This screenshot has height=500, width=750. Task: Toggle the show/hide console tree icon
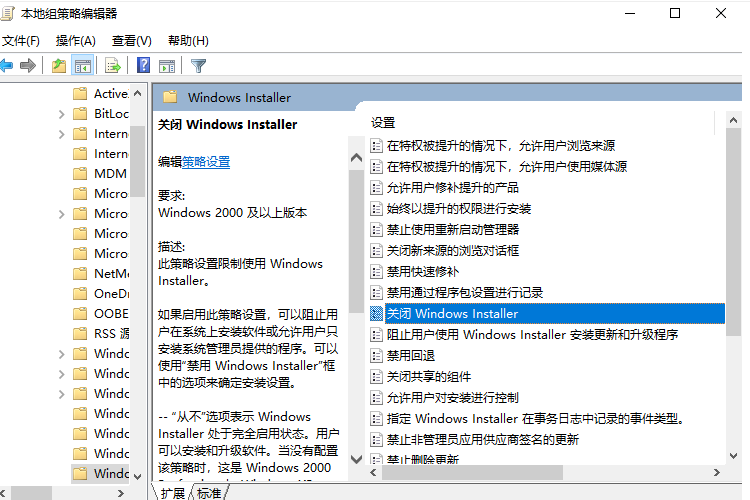click(82, 66)
